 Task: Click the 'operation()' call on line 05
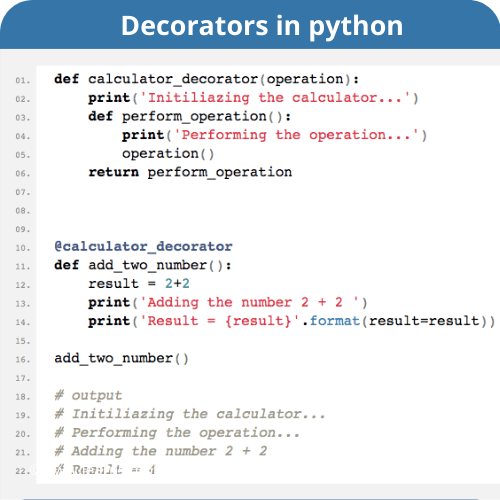168,154
